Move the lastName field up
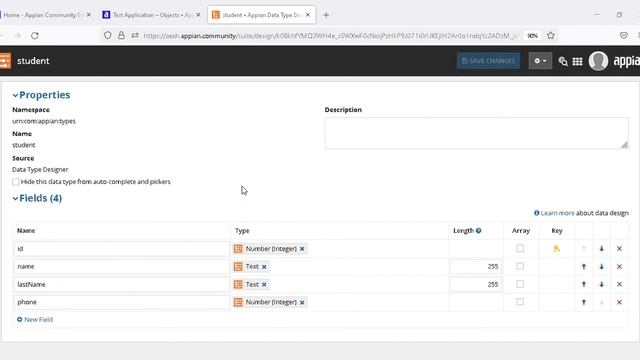 (x=584, y=284)
